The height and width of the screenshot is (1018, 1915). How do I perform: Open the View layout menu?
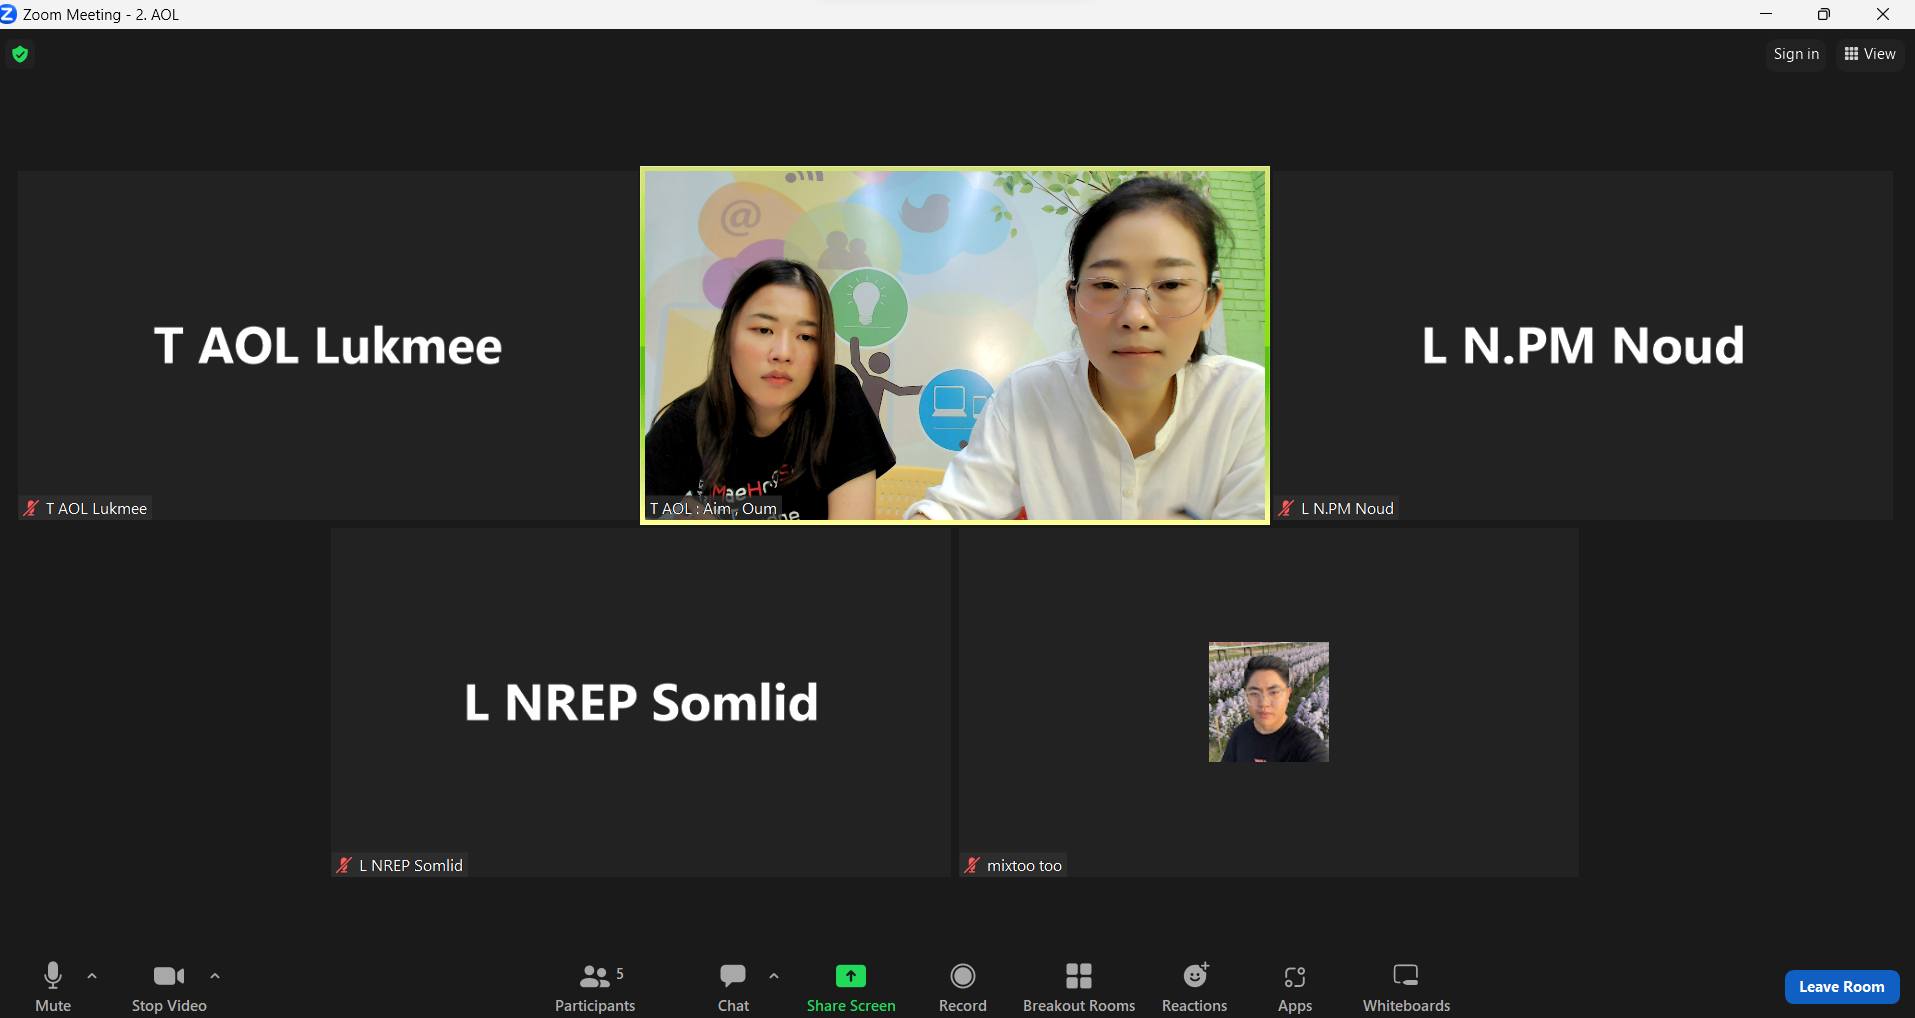(x=1869, y=54)
